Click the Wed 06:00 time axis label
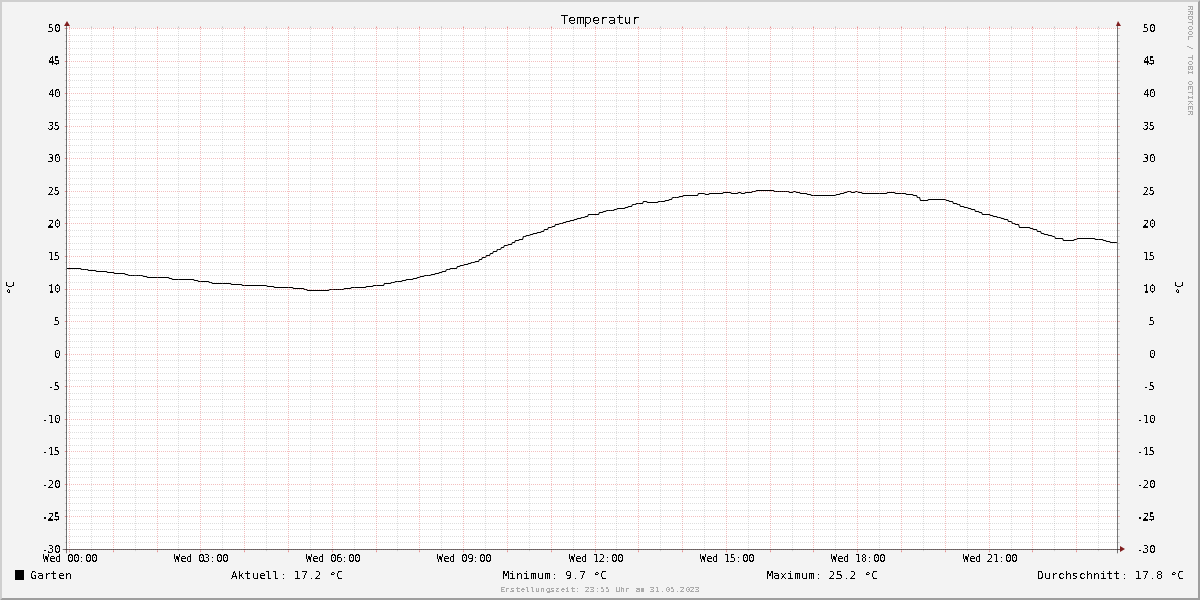 coord(333,558)
